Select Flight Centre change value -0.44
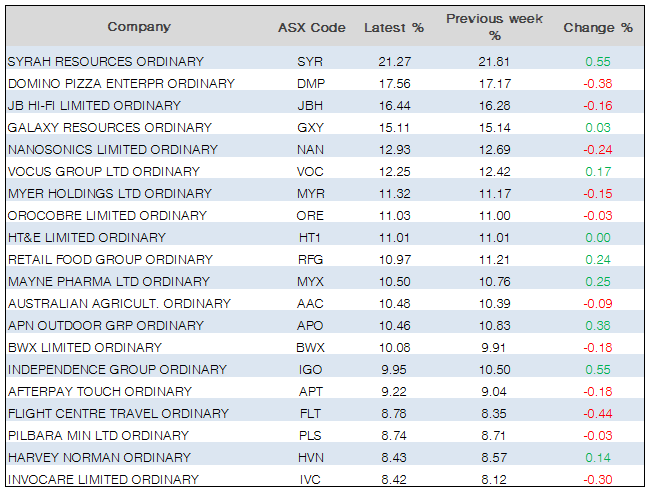 click(x=598, y=414)
